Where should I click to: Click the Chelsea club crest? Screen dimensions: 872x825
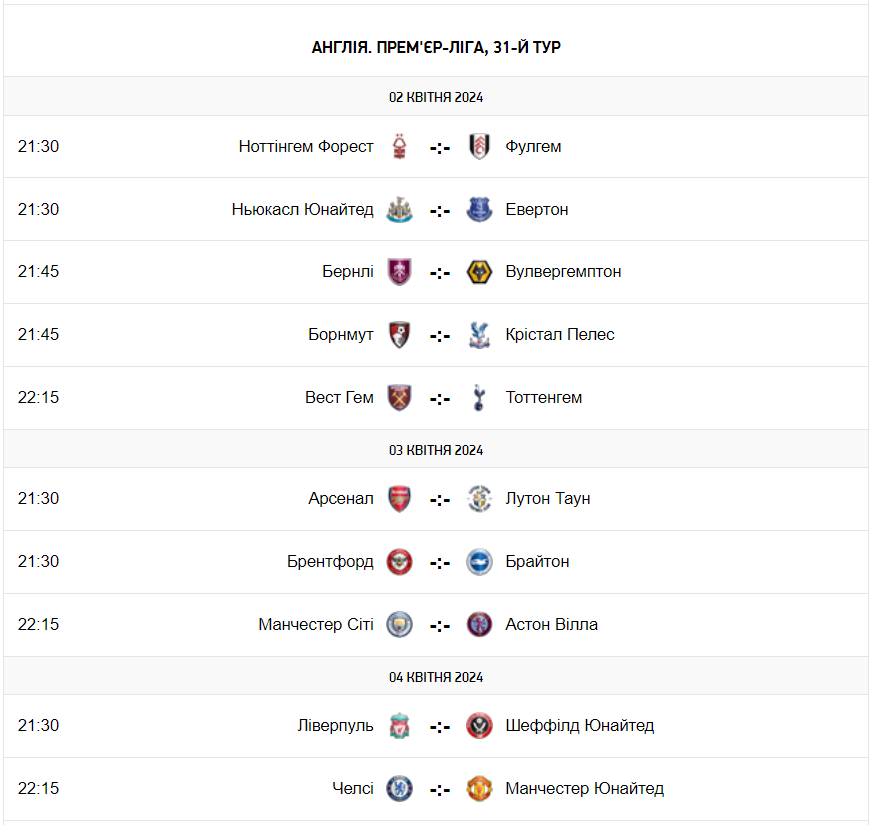pyautogui.click(x=400, y=789)
